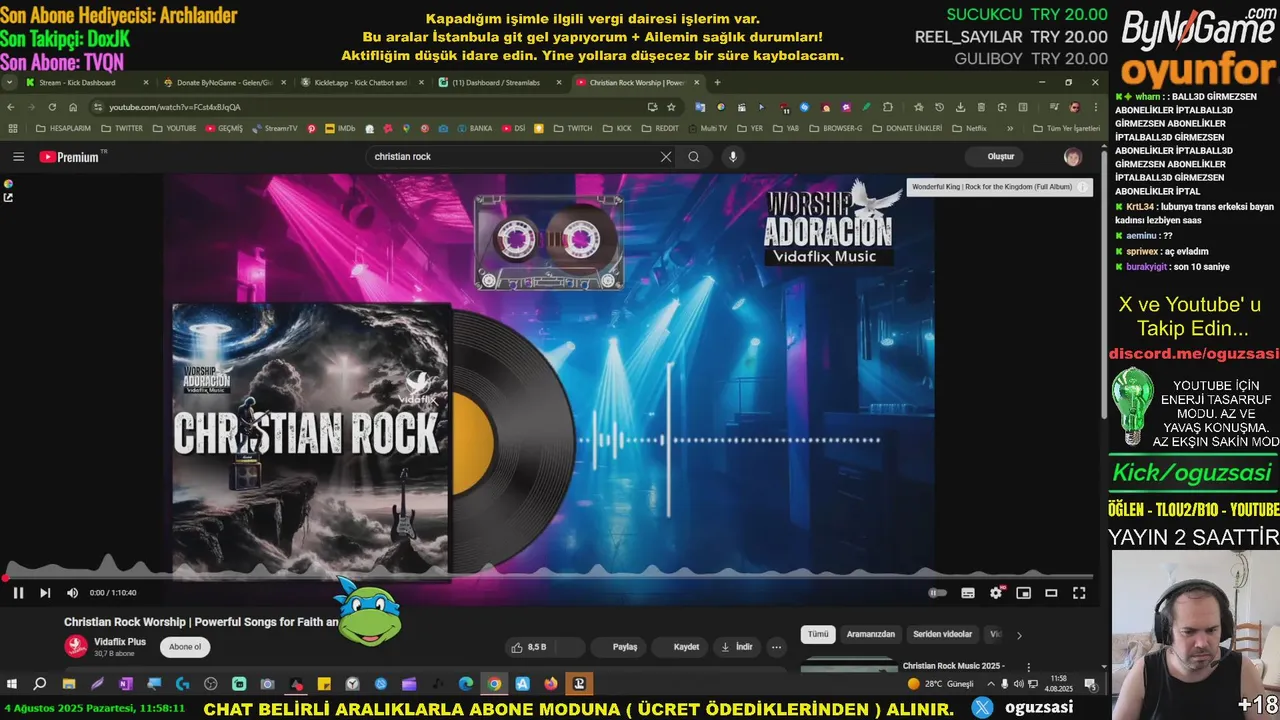Screen dimensions: 1280x720
Task: Reload the current page
Action: (52, 107)
